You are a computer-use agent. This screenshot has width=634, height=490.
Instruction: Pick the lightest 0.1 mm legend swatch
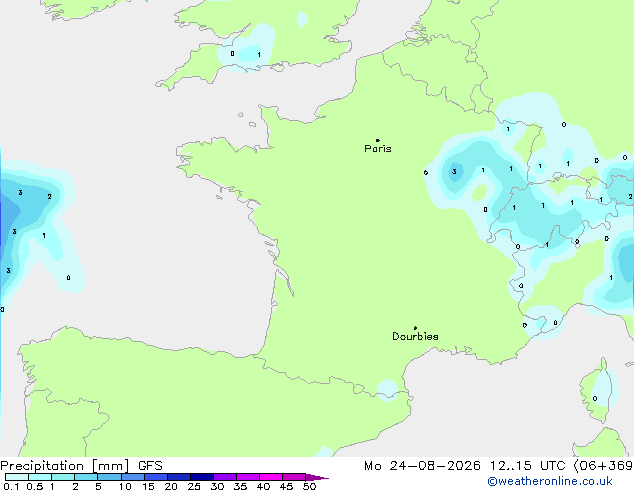point(17,477)
